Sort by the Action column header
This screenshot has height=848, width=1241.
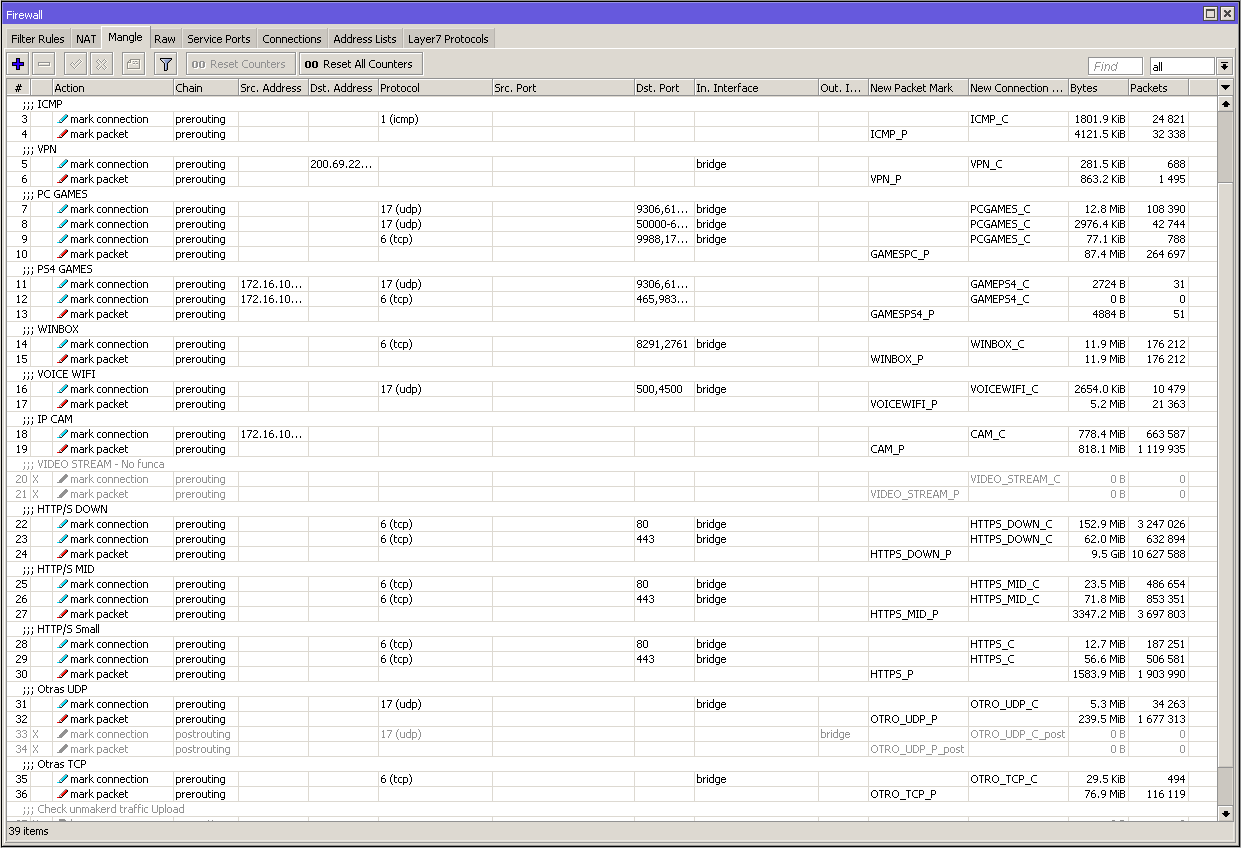click(112, 88)
